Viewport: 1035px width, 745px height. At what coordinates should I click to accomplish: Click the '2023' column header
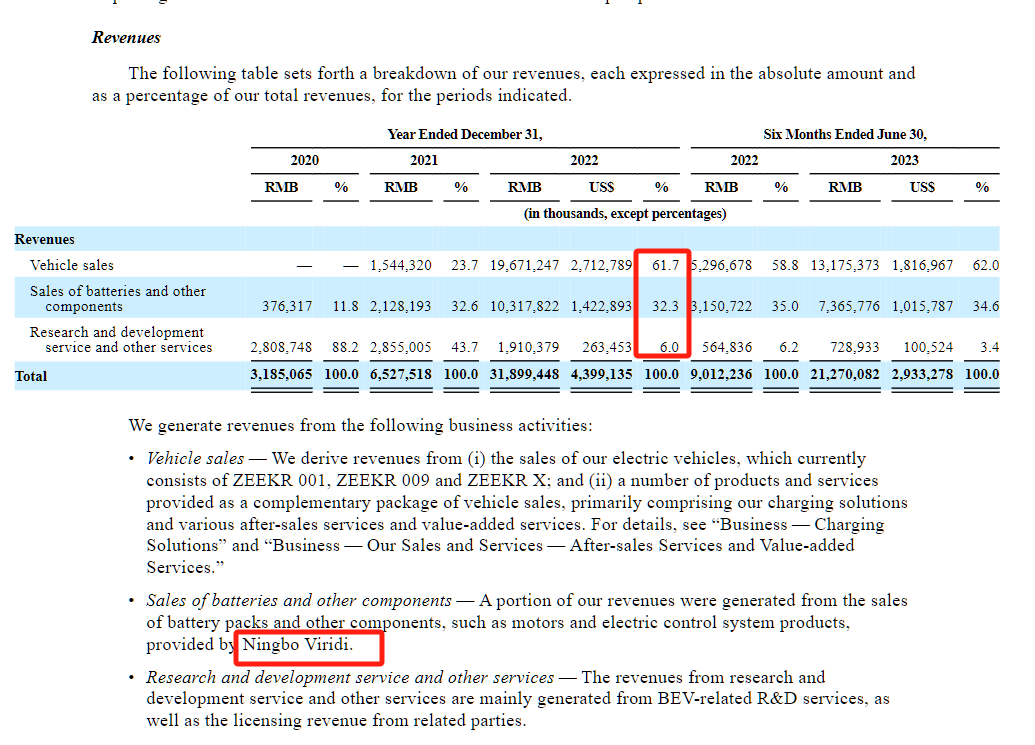[904, 160]
